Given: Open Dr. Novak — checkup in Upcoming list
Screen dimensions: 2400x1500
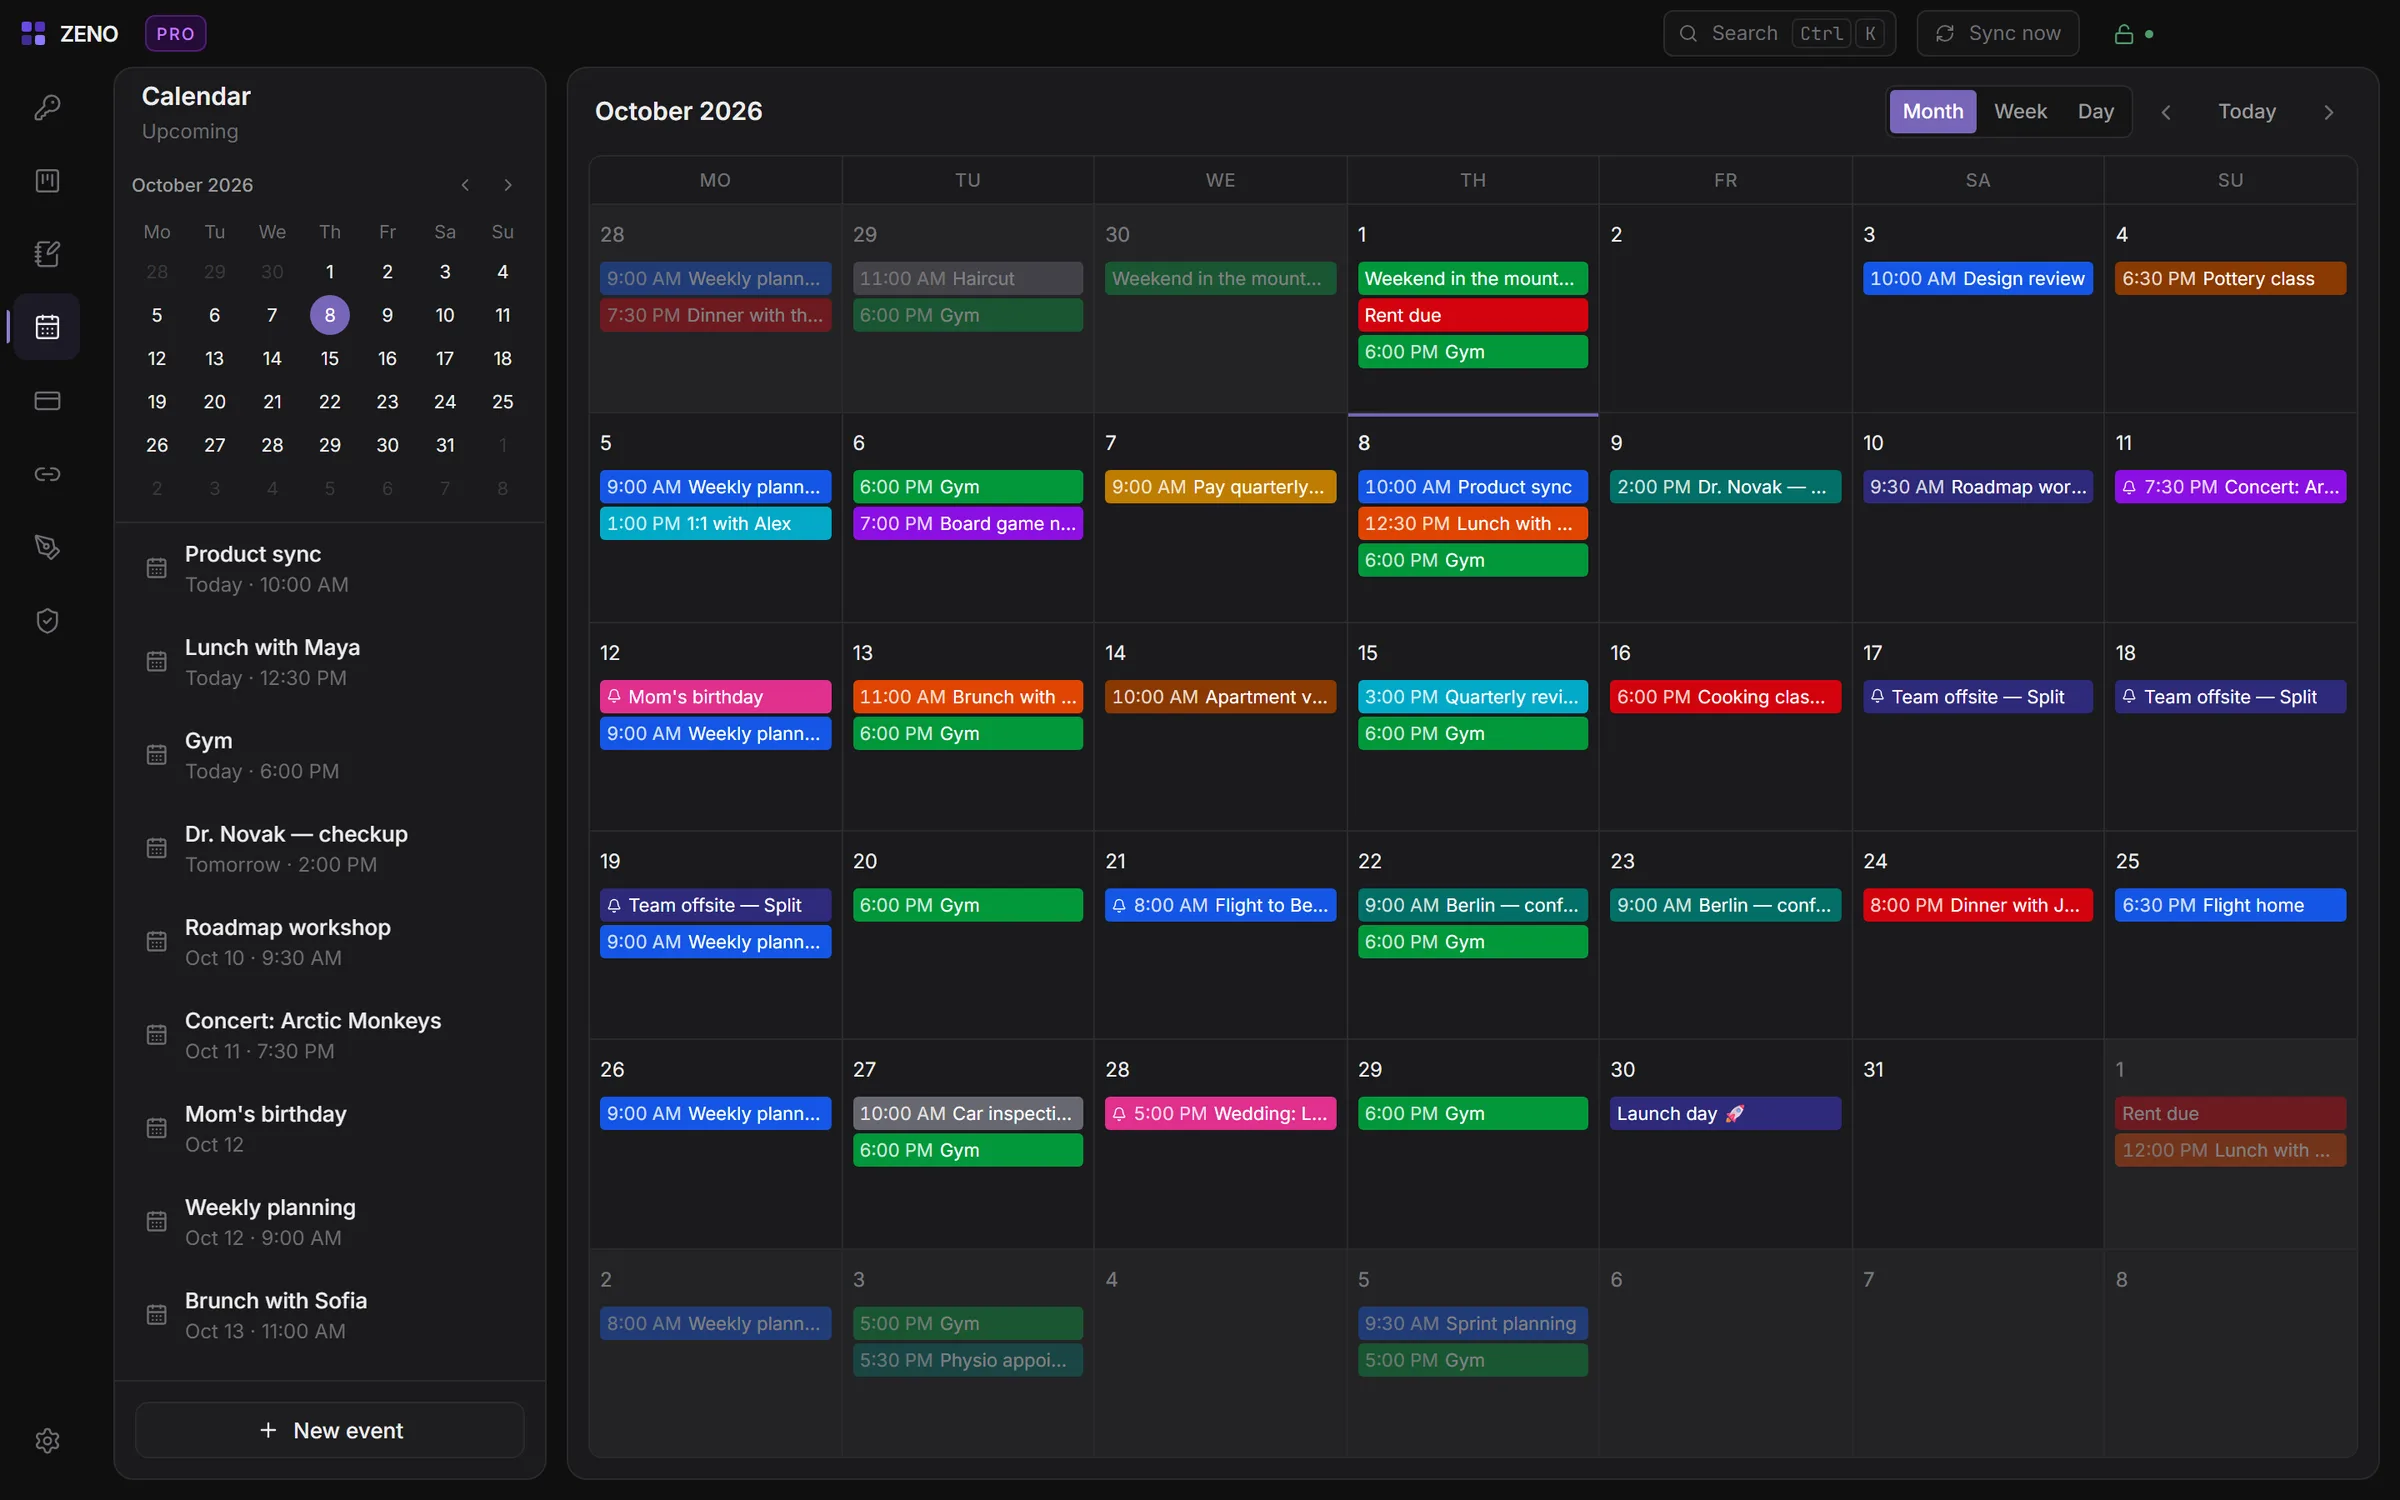Looking at the screenshot, I should [330, 849].
